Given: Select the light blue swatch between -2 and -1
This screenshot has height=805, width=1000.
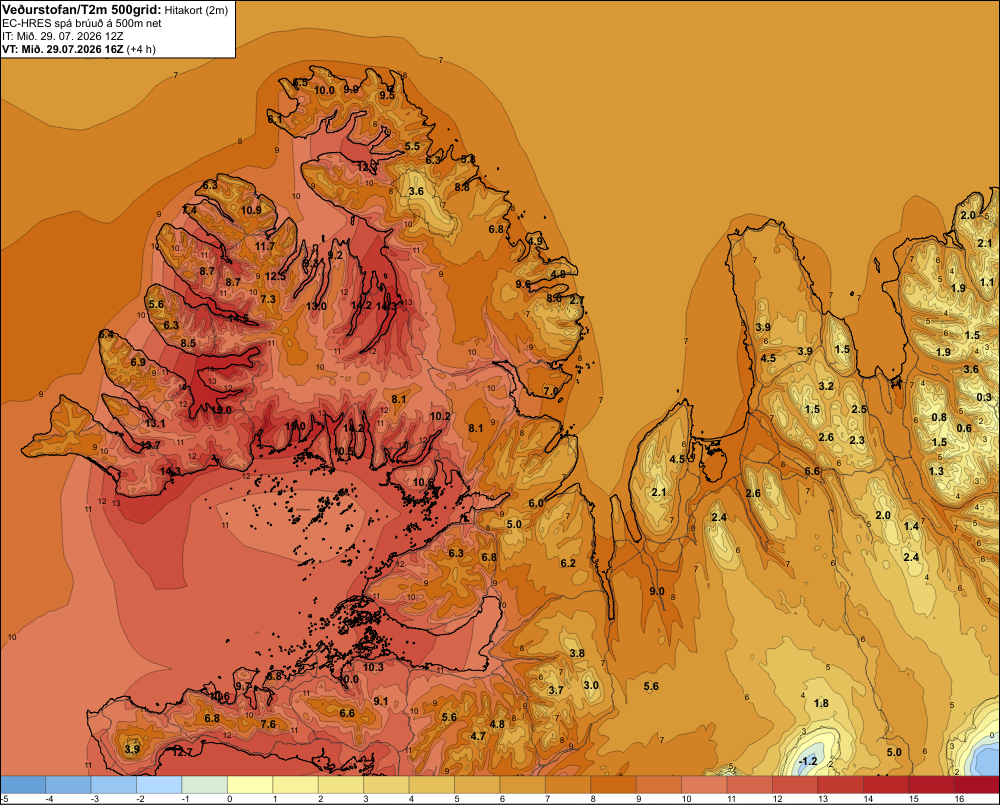Looking at the screenshot, I should point(159,785).
